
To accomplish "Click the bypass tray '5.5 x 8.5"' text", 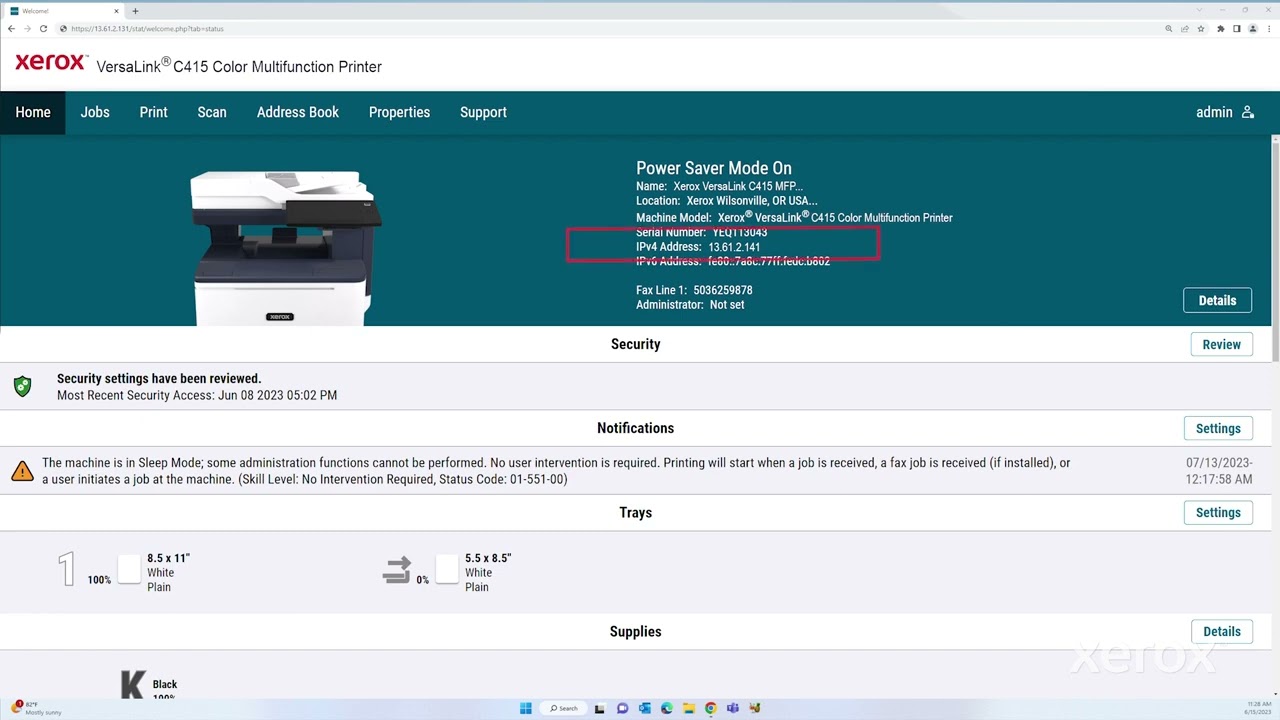I will coord(488,558).
